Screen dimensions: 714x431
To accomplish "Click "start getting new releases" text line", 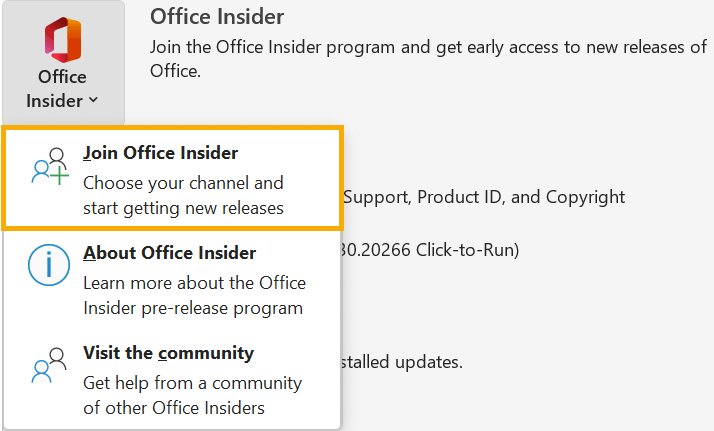I will pos(183,208).
